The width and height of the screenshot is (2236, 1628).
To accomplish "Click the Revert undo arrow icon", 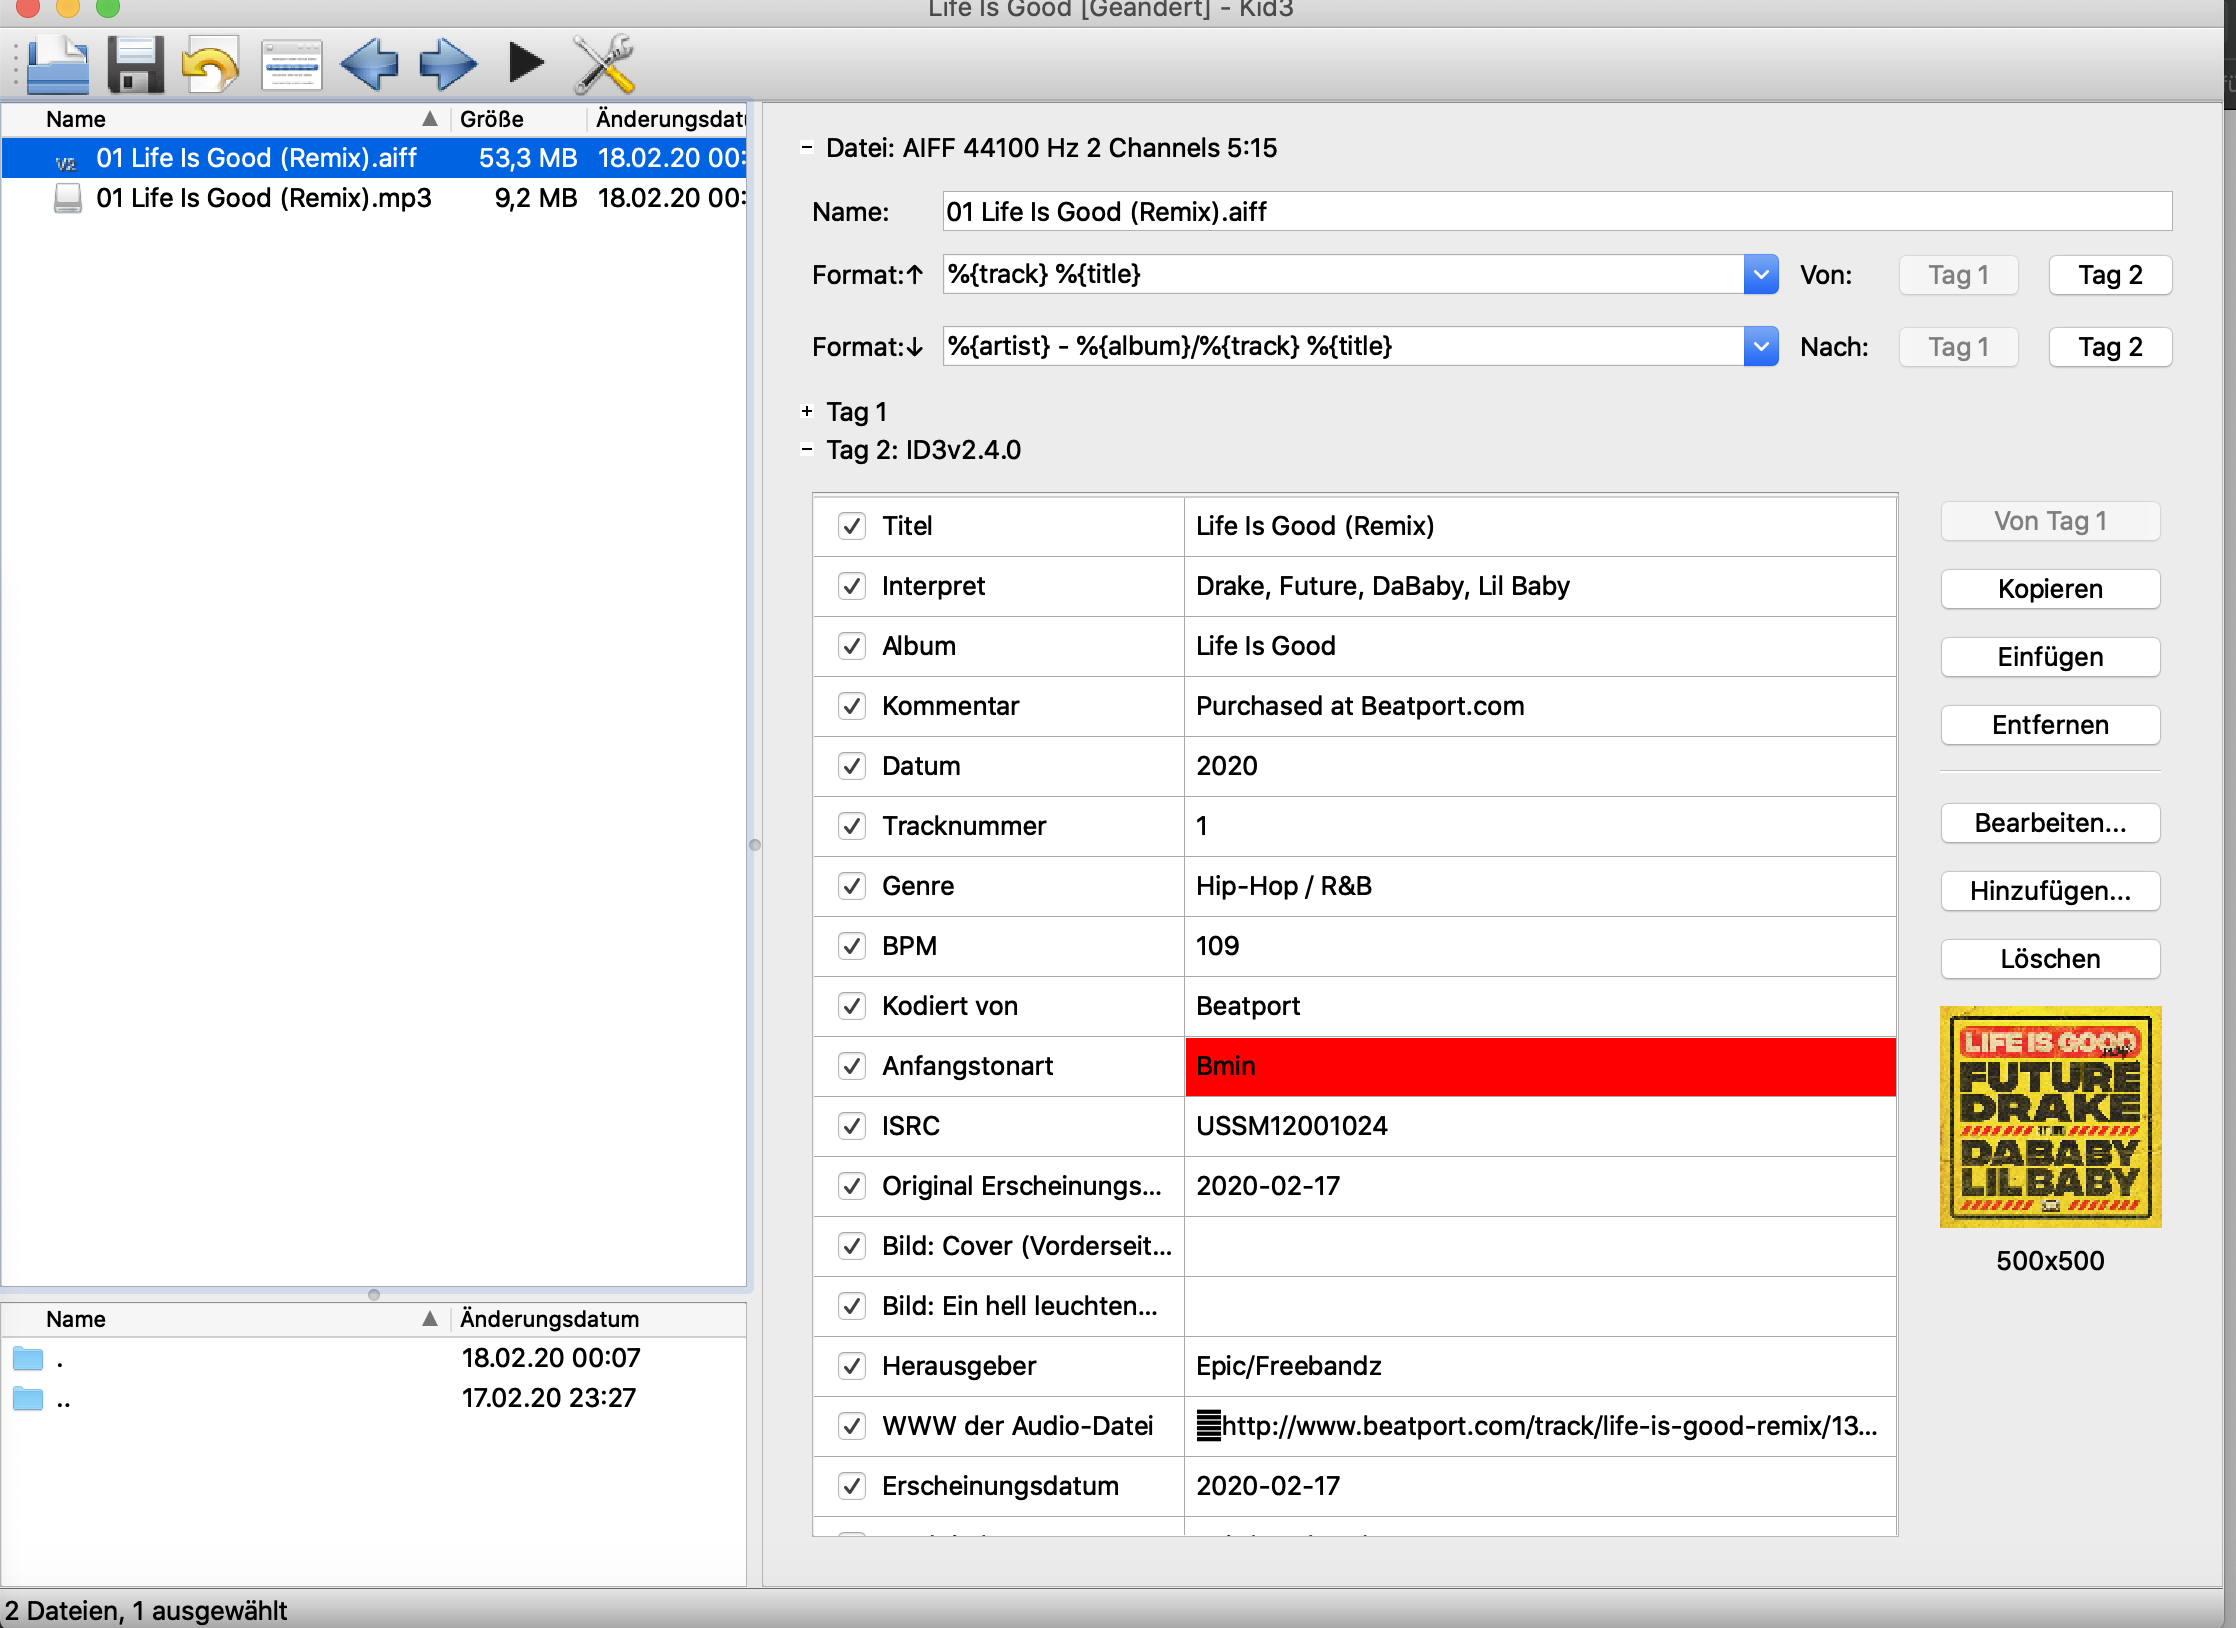I will pyautogui.click(x=210, y=65).
